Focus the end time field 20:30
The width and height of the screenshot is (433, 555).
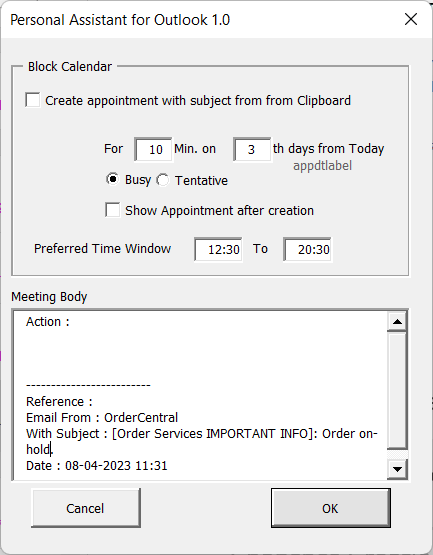click(307, 249)
